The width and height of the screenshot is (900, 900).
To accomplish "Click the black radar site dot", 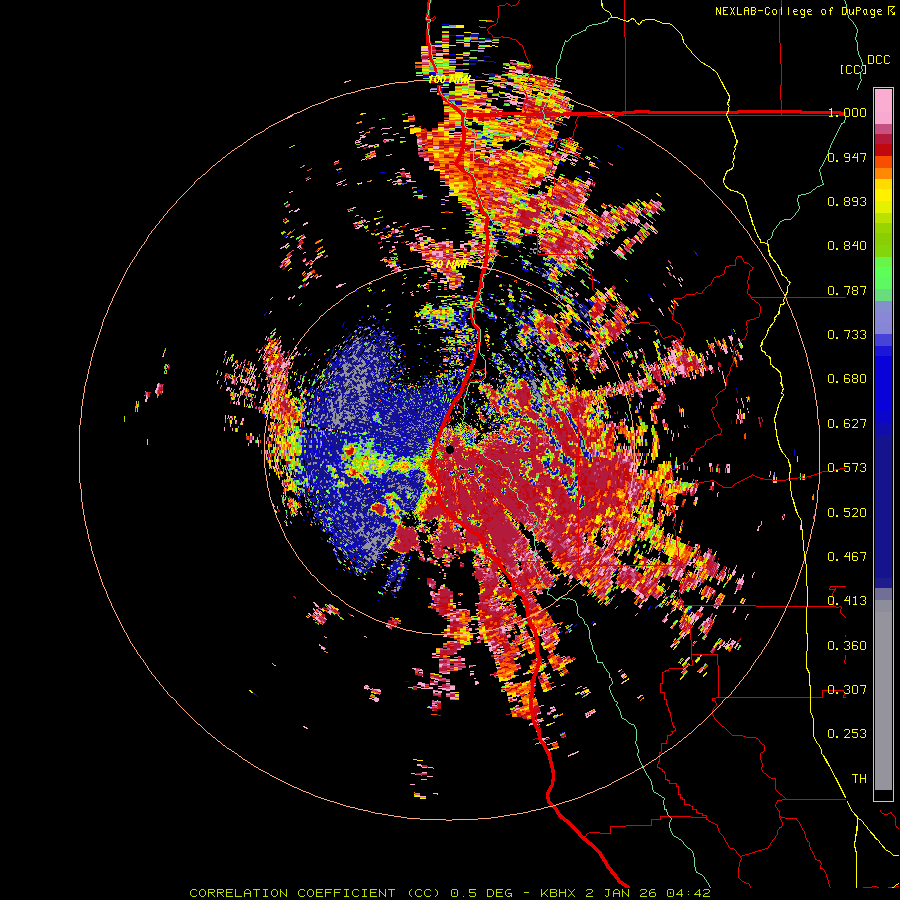I will (x=450, y=449).
